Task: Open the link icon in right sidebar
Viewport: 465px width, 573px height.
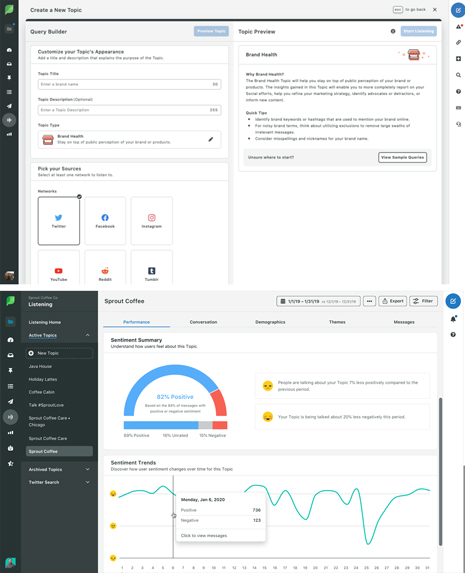Action: coord(458,42)
